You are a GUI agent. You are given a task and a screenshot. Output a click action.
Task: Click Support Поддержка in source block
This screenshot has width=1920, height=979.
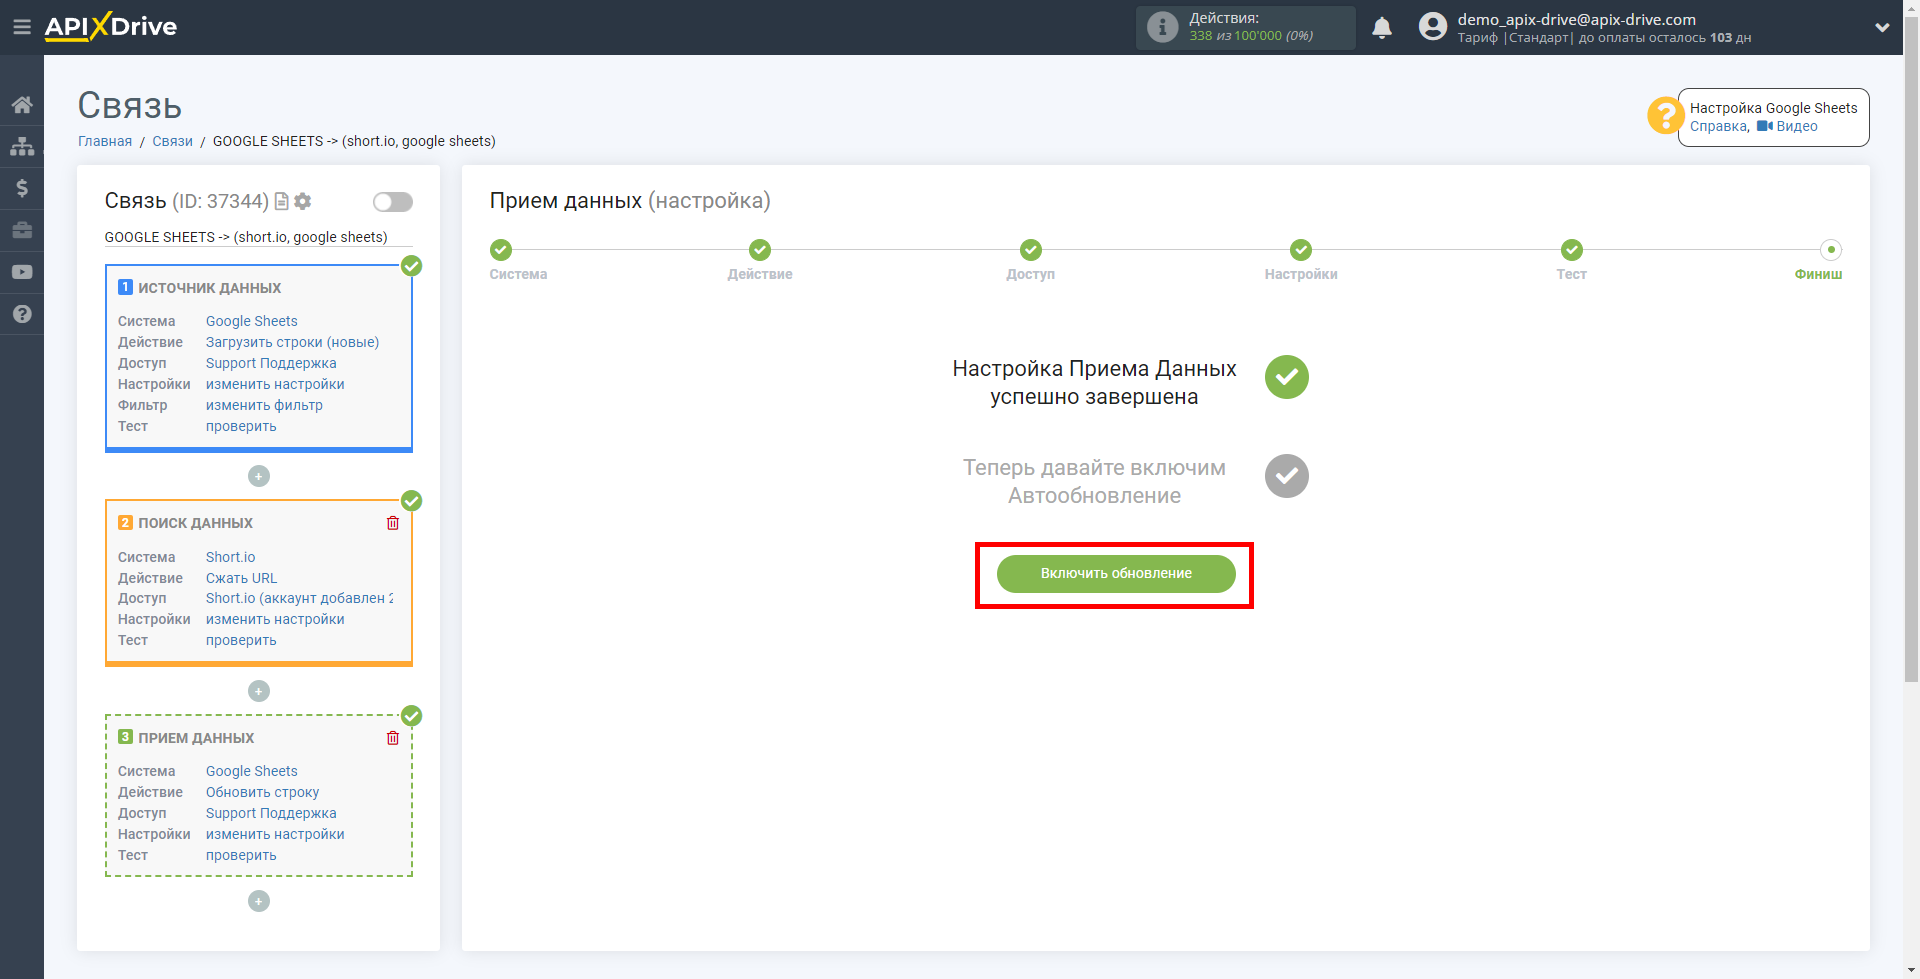[x=271, y=363]
